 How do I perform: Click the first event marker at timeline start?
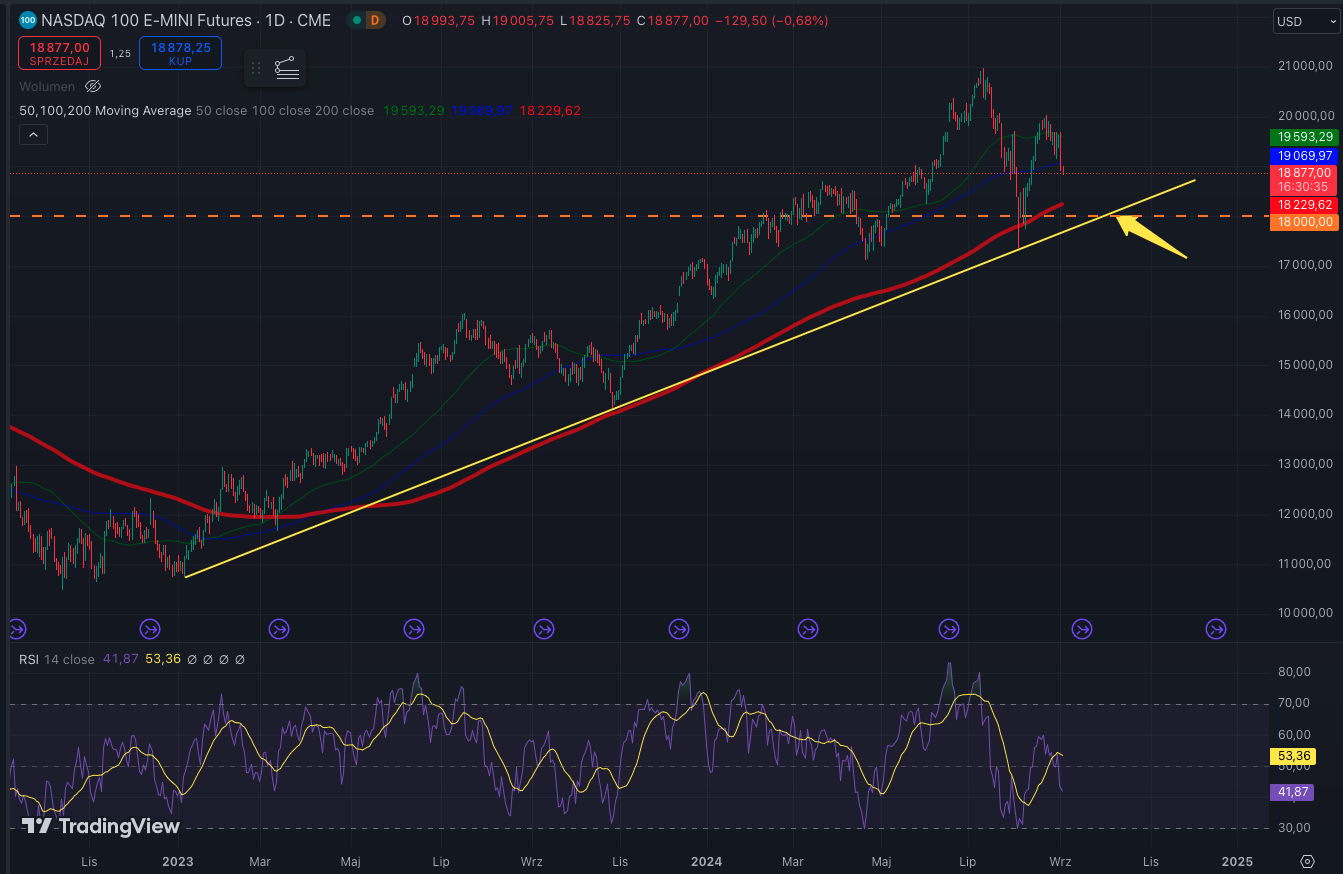point(16,629)
